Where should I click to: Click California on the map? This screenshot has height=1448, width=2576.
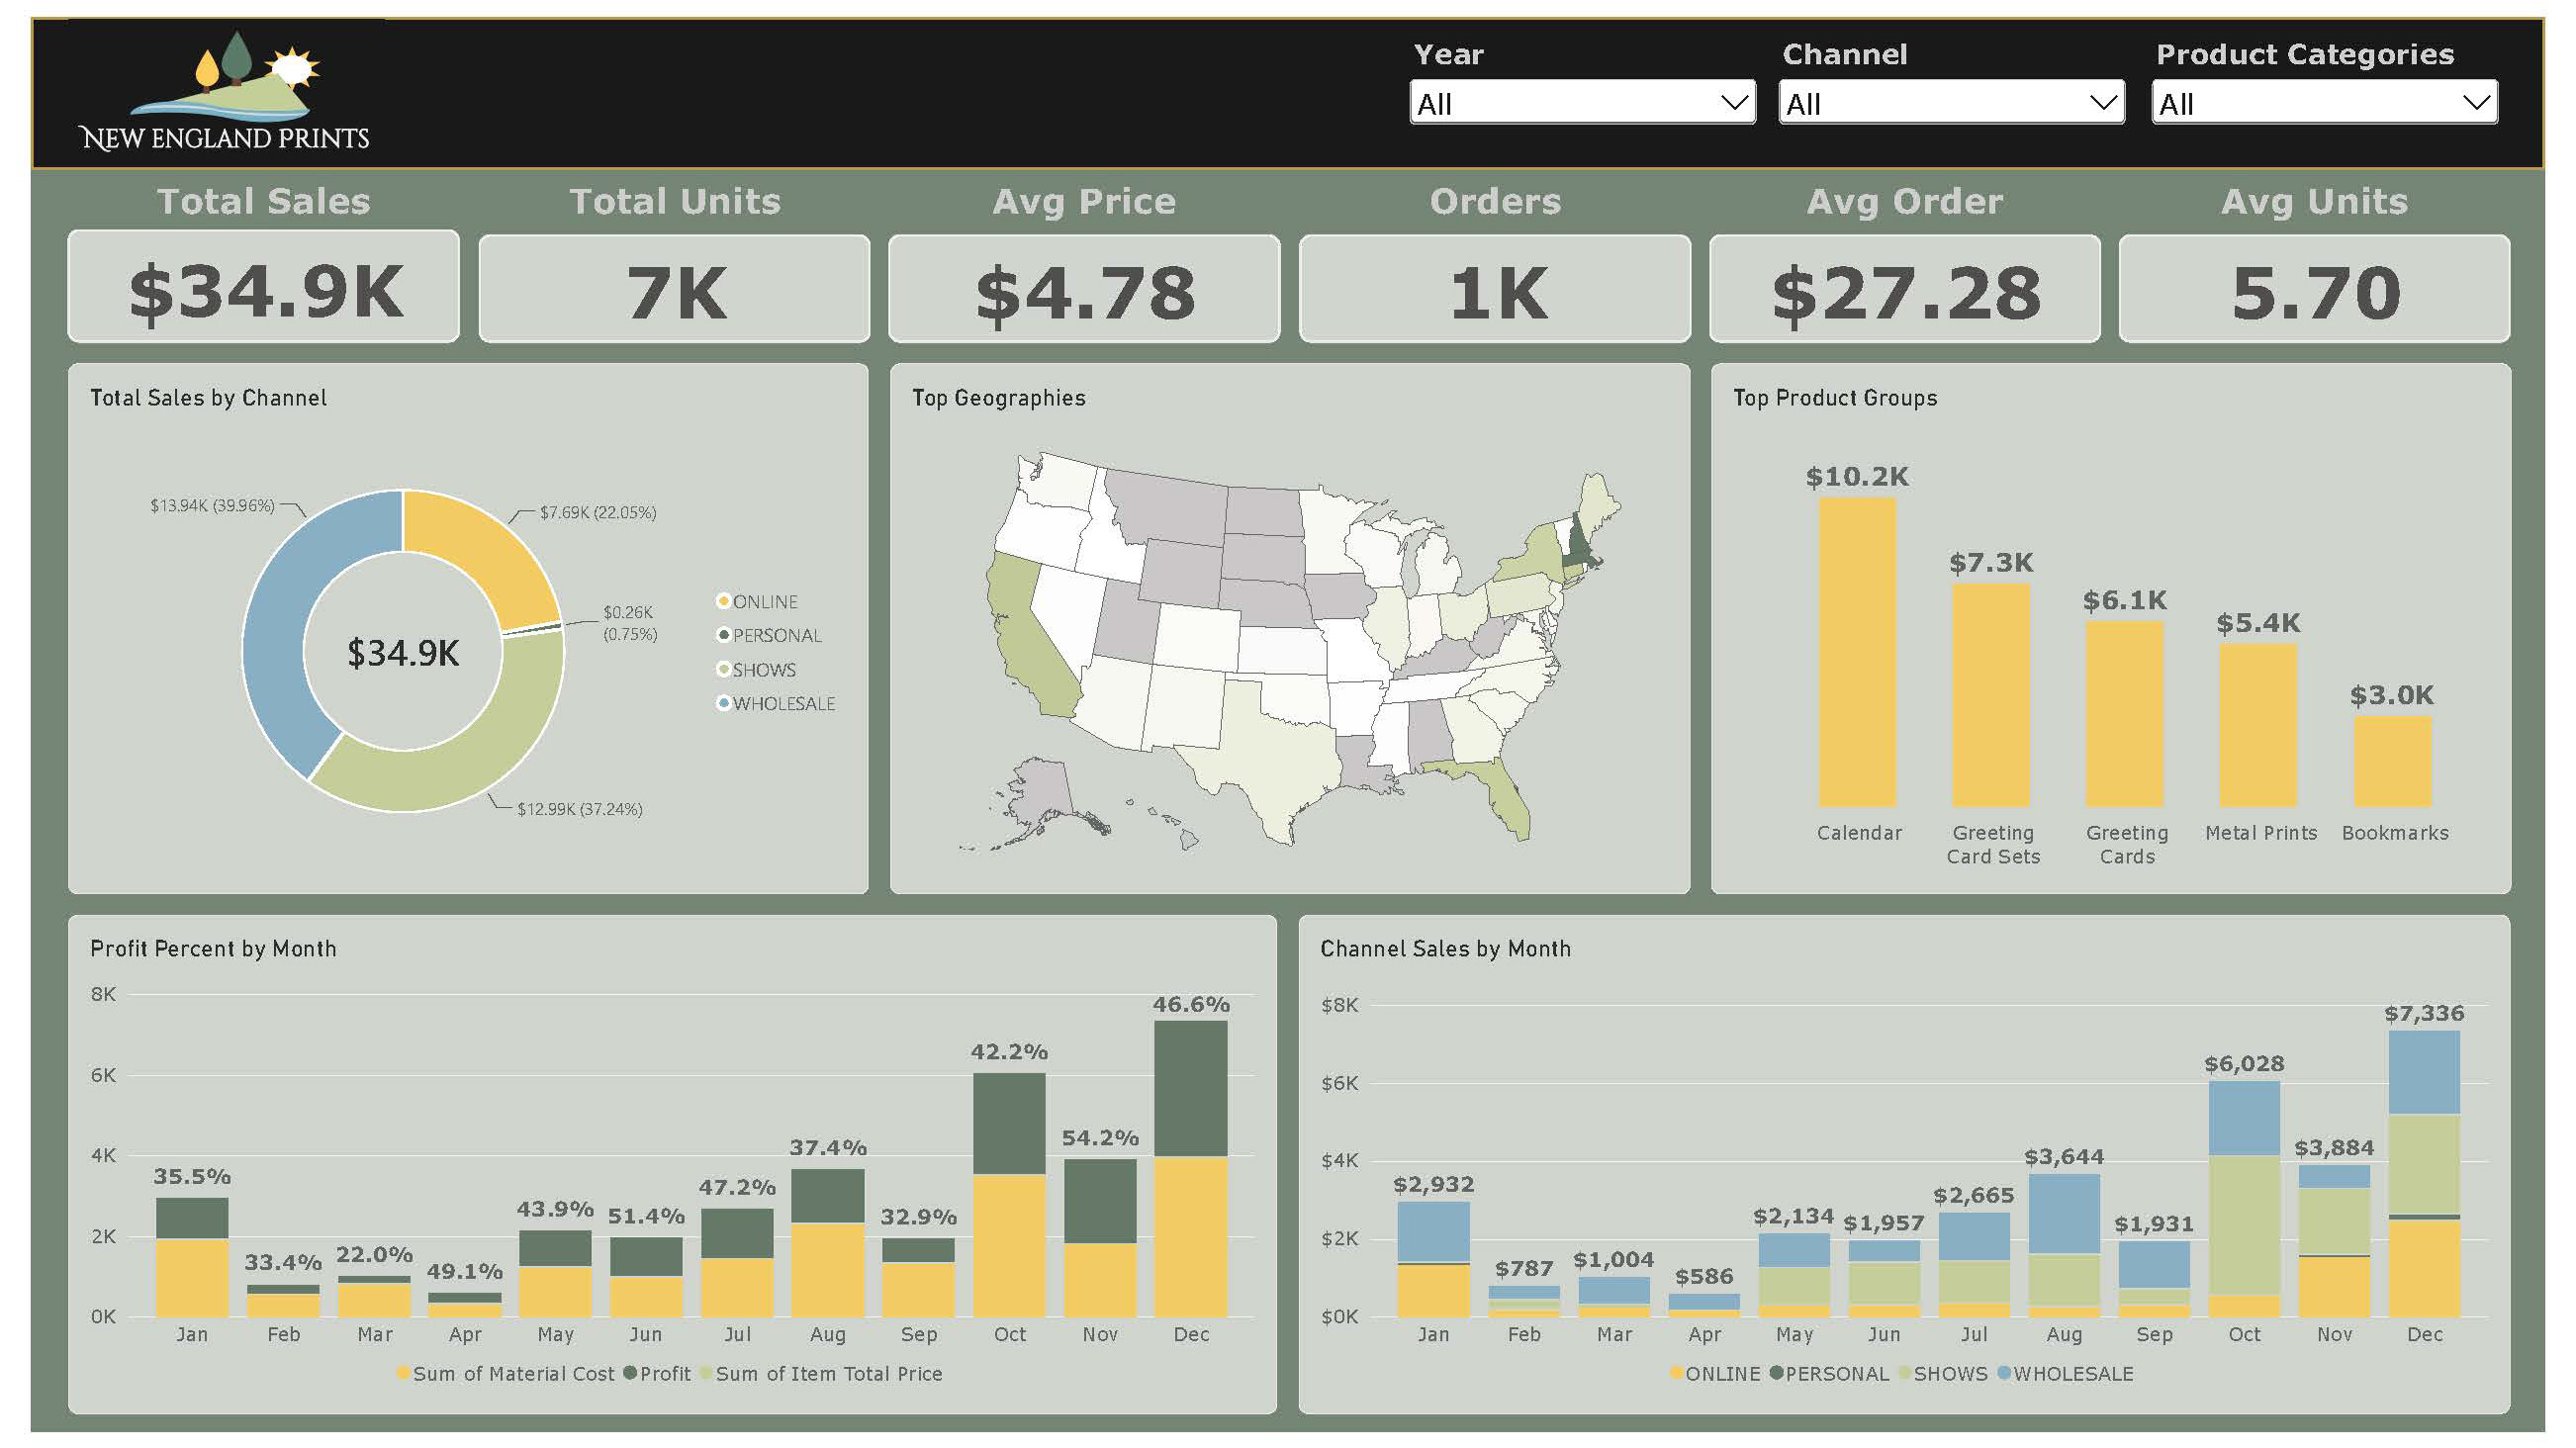coord(1025,630)
